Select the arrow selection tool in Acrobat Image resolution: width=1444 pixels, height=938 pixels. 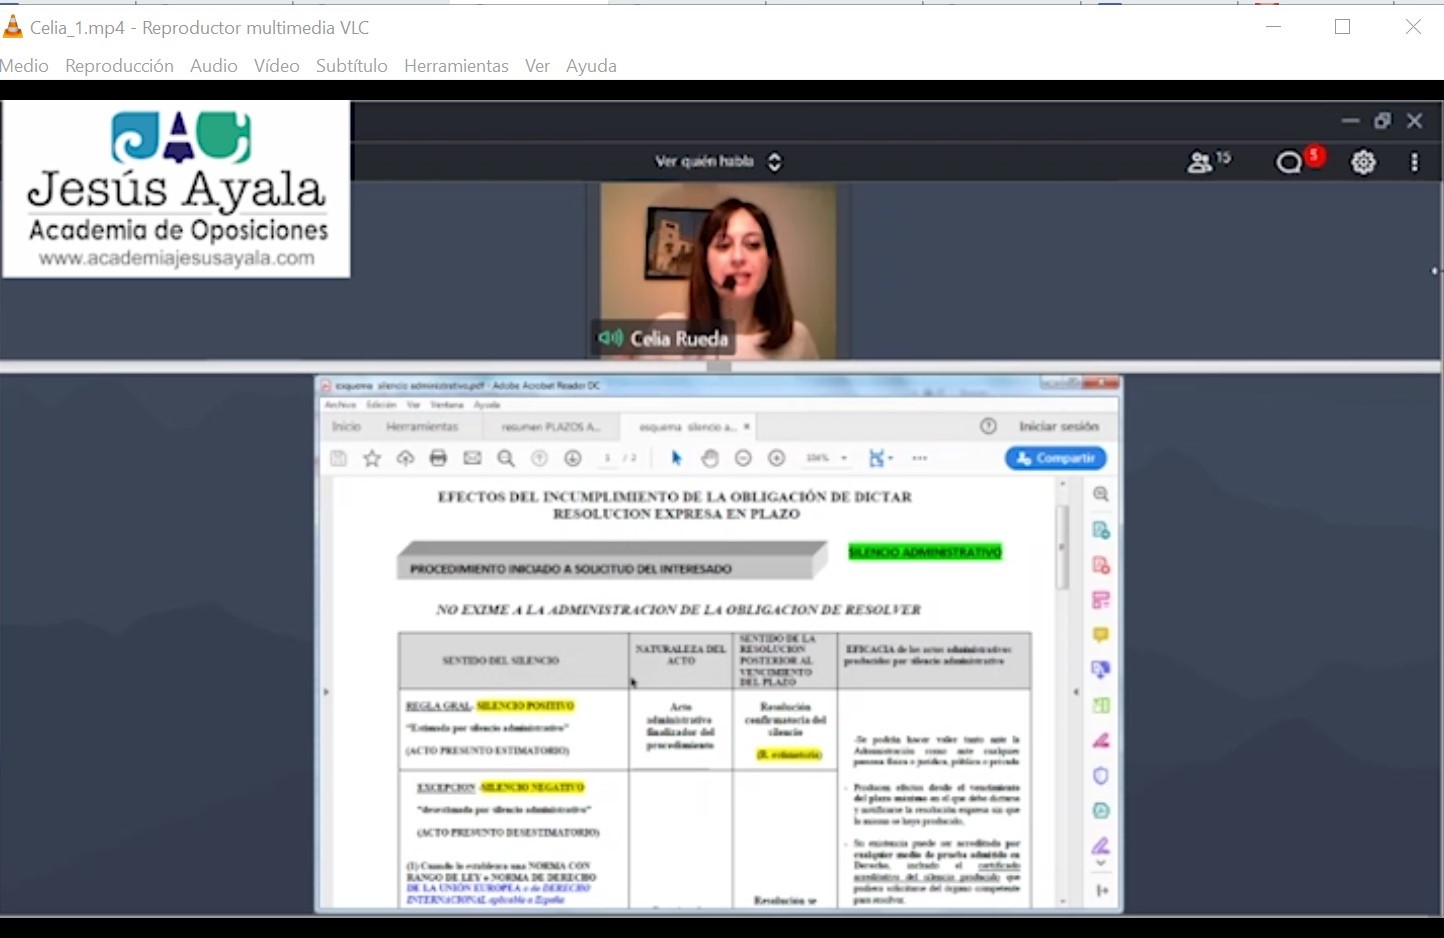point(676,458)
